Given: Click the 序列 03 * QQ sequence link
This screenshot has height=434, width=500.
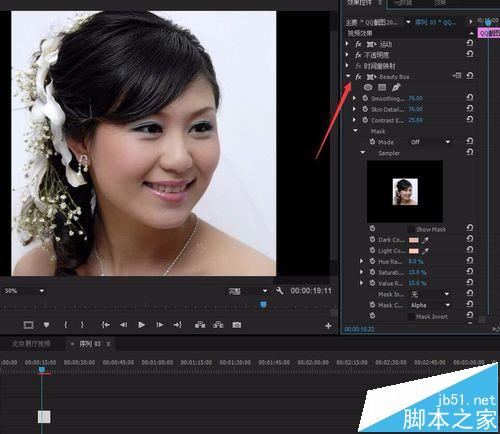Looking at the screenshot, I should click(435, 22).
